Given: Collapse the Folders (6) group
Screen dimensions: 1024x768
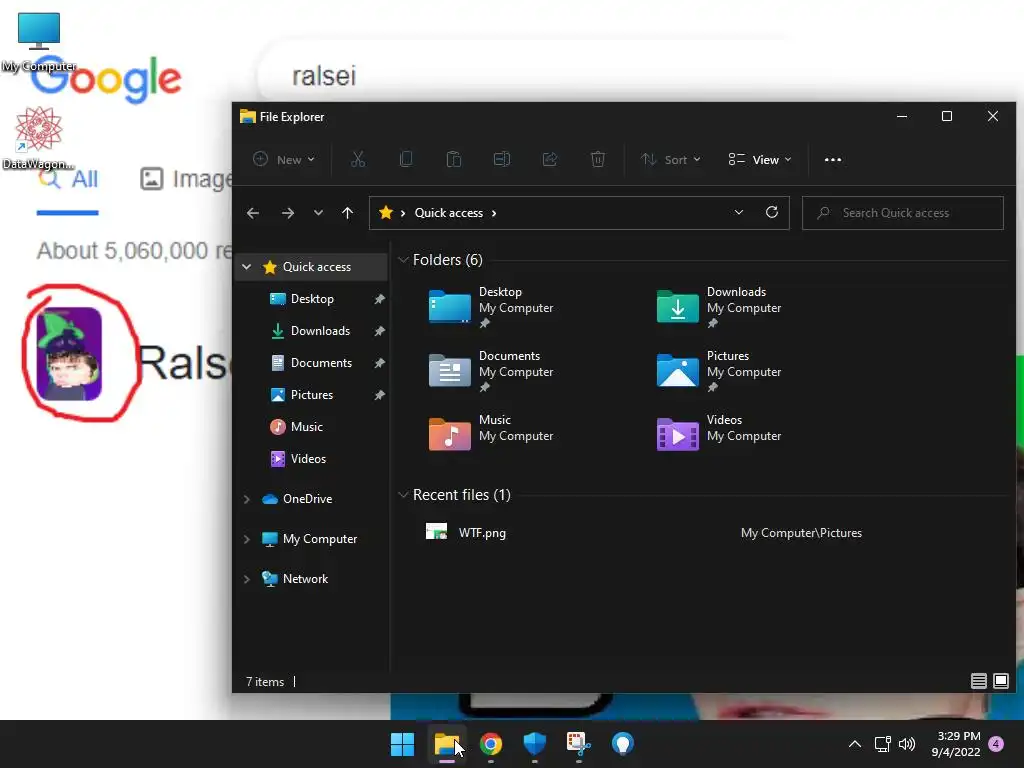Looking at the screenshot, I should coord(403,260).
